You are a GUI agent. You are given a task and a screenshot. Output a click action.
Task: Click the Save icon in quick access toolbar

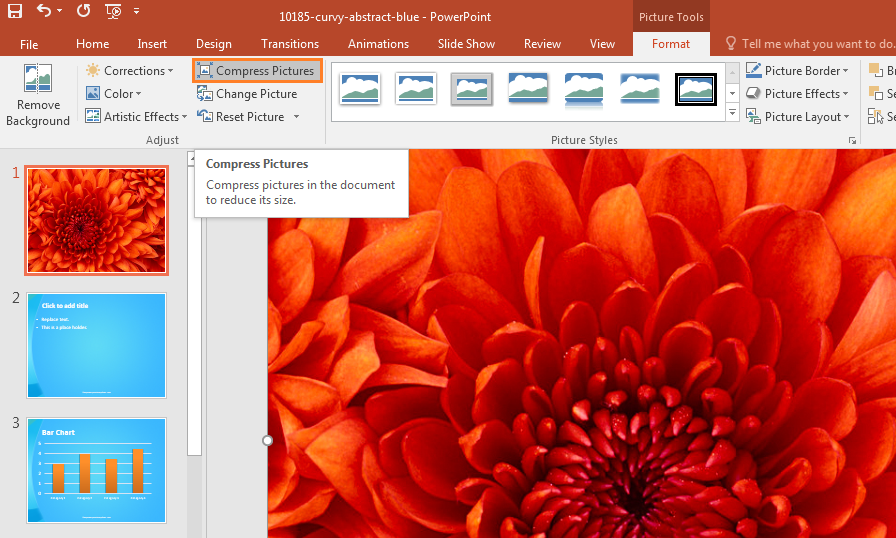[x=14, y=10]
